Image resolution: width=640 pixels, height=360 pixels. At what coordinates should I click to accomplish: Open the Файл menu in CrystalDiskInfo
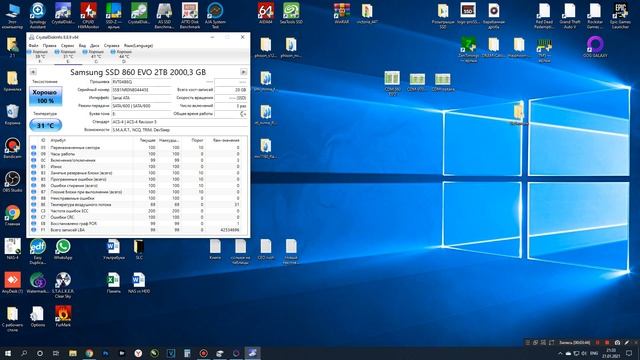(33, 46)
